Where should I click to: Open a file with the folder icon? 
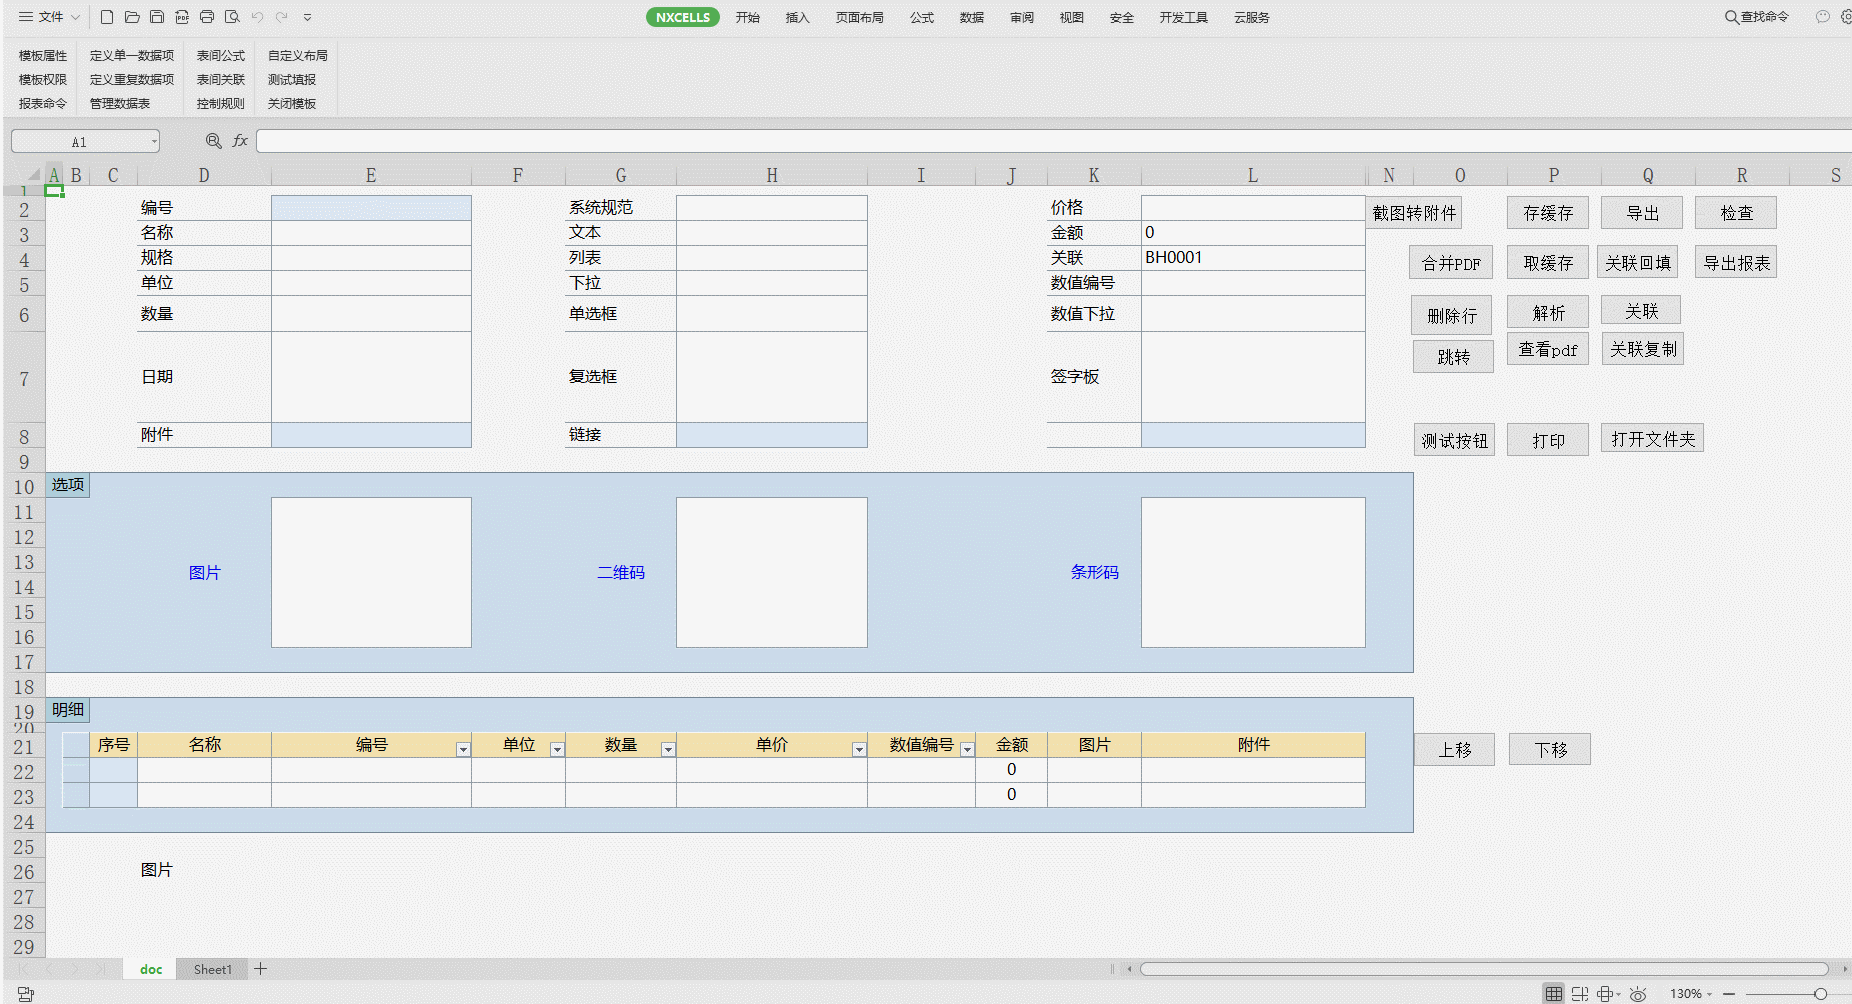(x=132, y=17)
